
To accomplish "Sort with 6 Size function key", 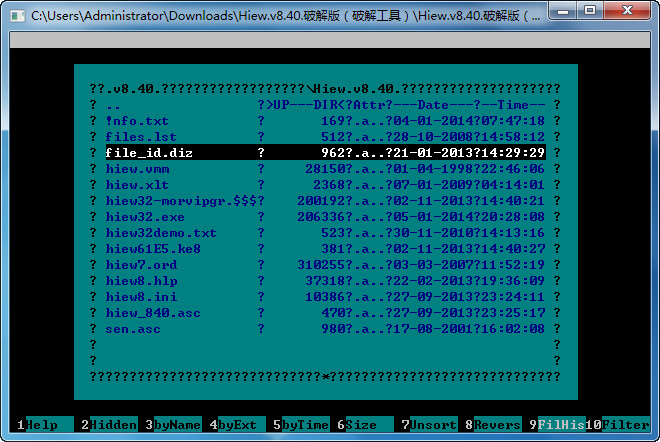I will coord(365,425).
